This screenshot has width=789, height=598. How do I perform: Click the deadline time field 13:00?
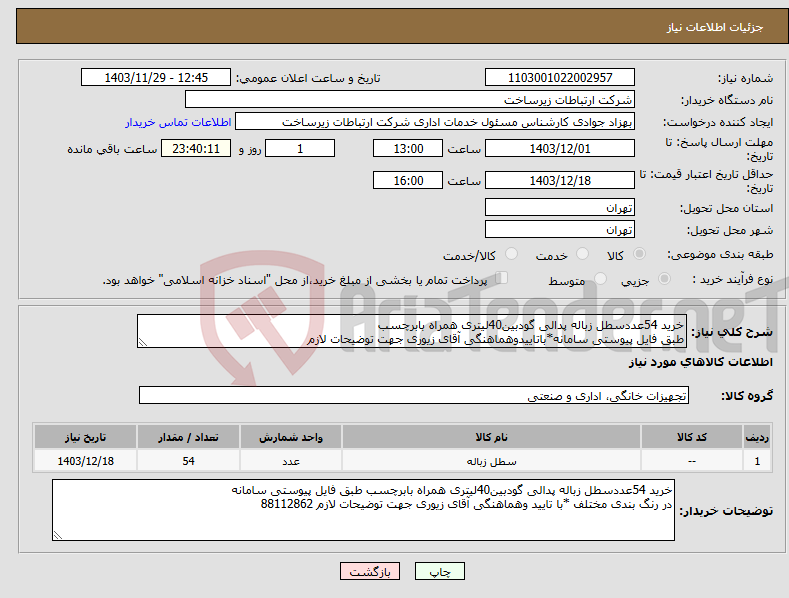click(408, 148)
